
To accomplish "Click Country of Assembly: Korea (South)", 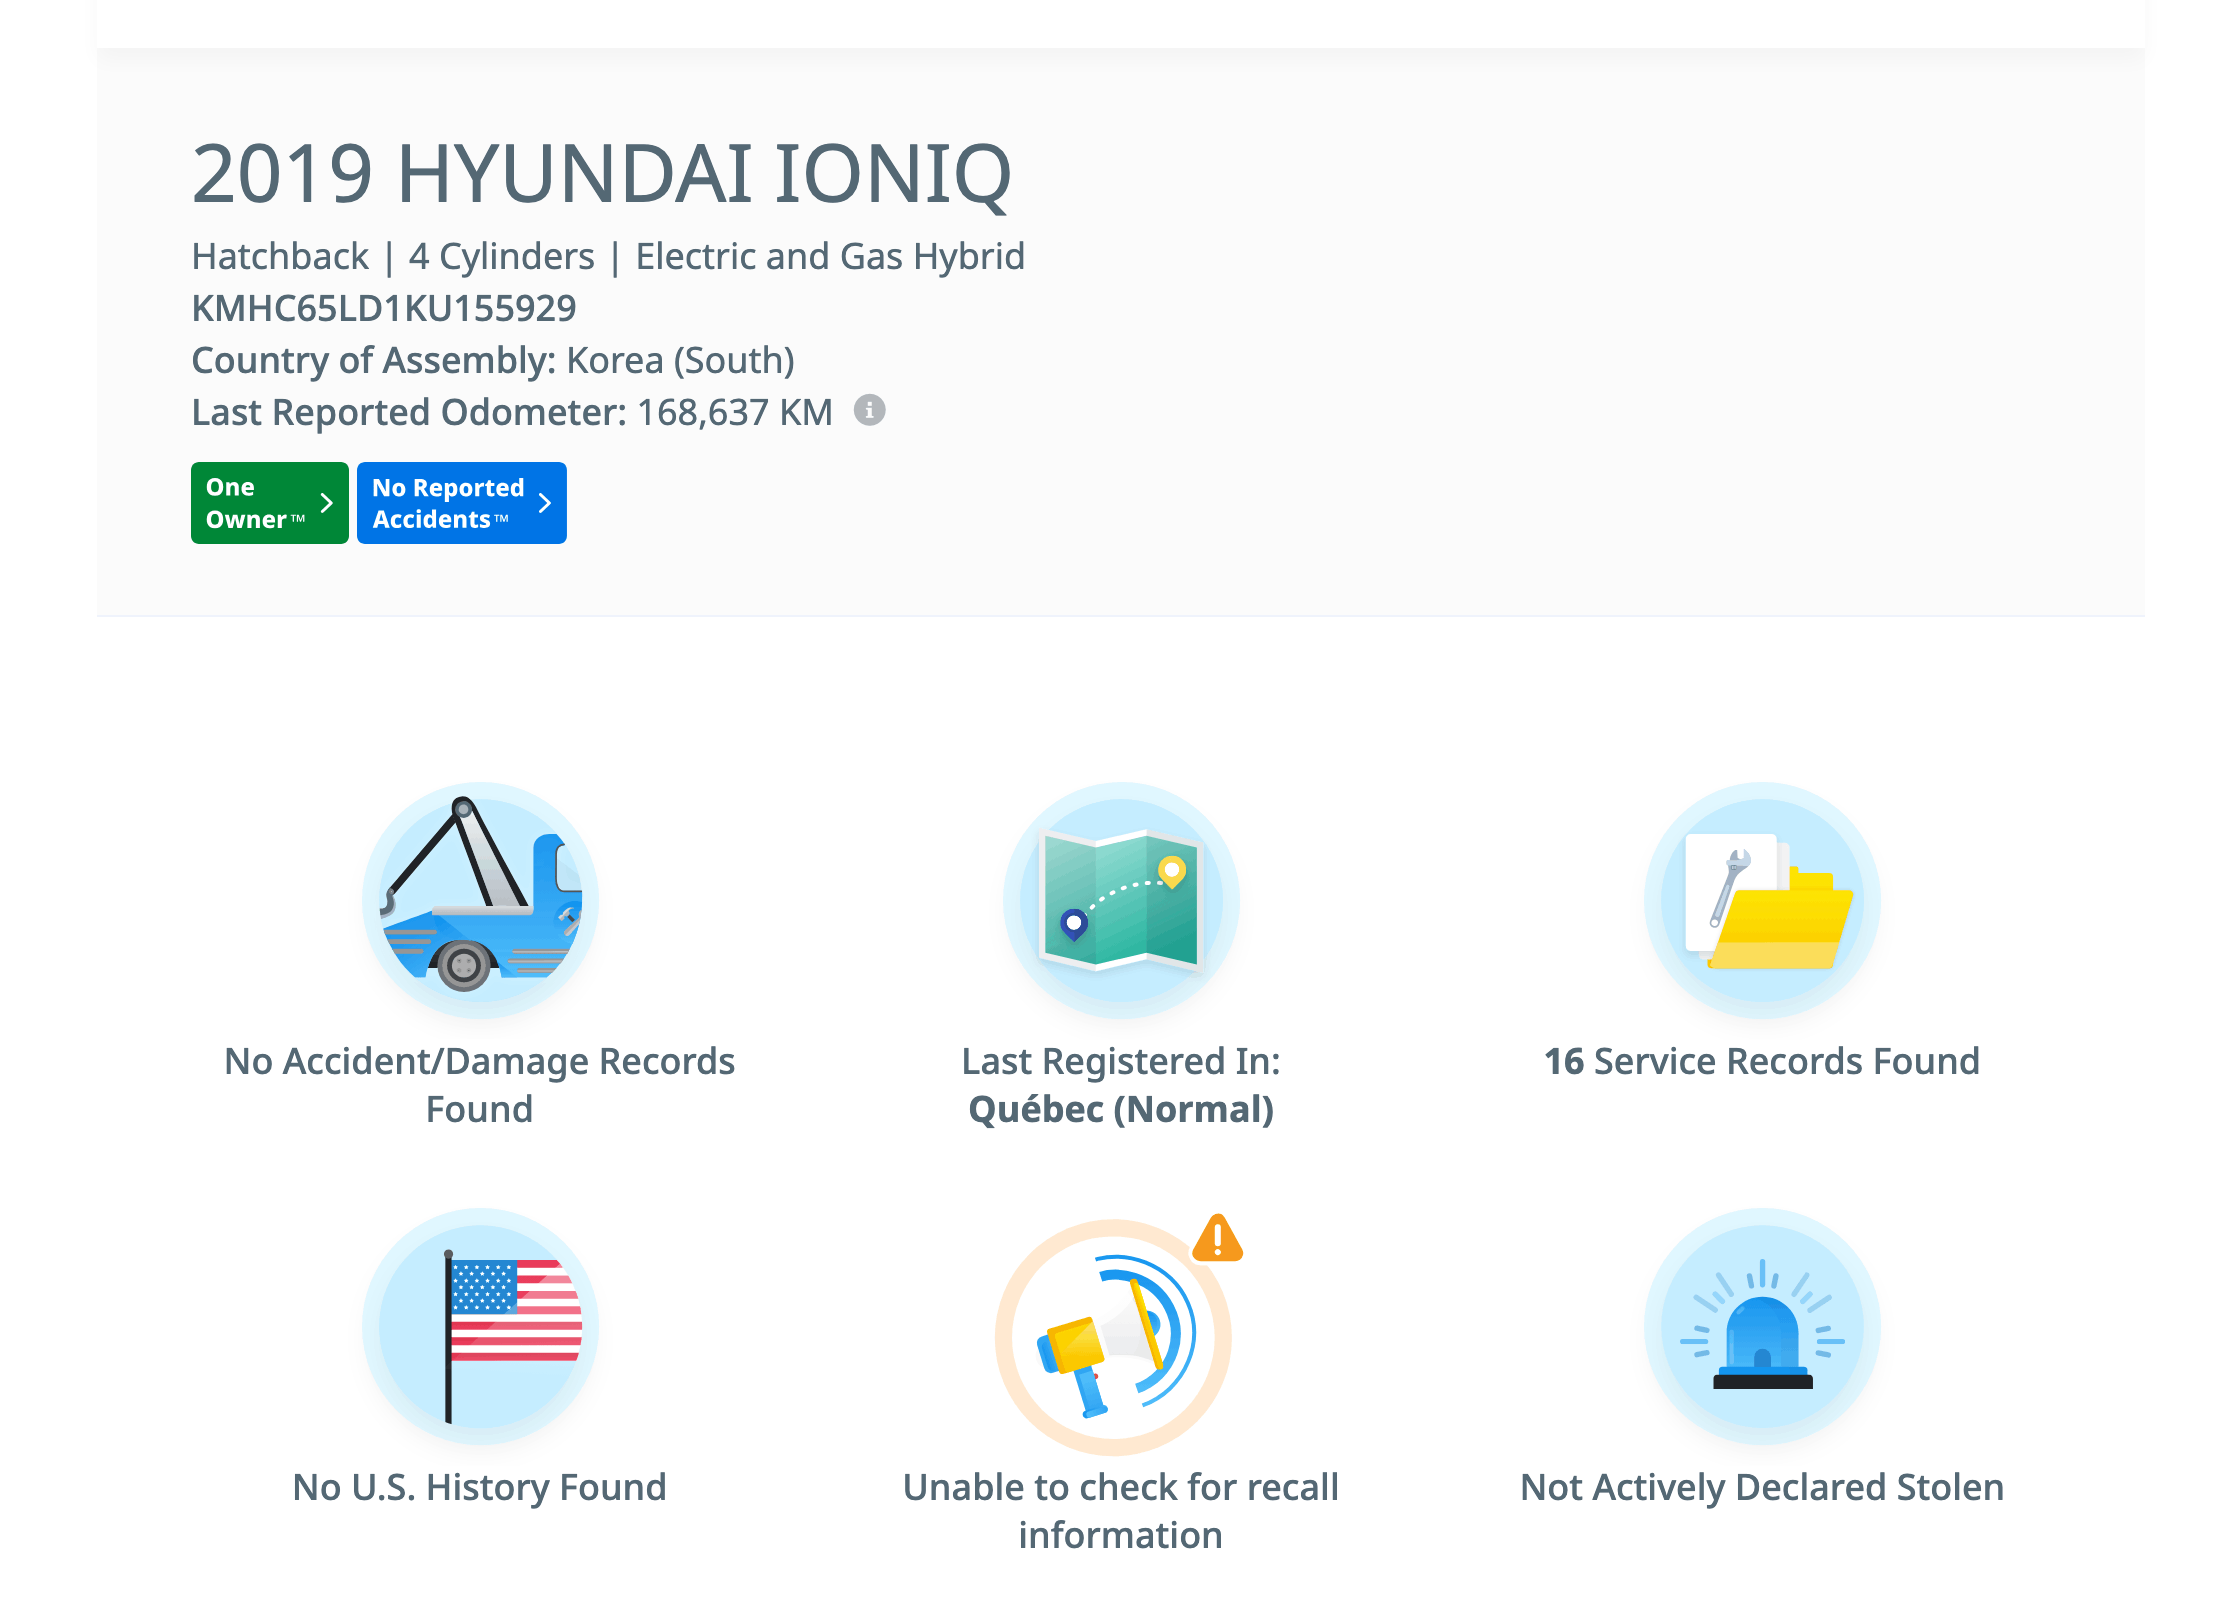I will [493, 360].
